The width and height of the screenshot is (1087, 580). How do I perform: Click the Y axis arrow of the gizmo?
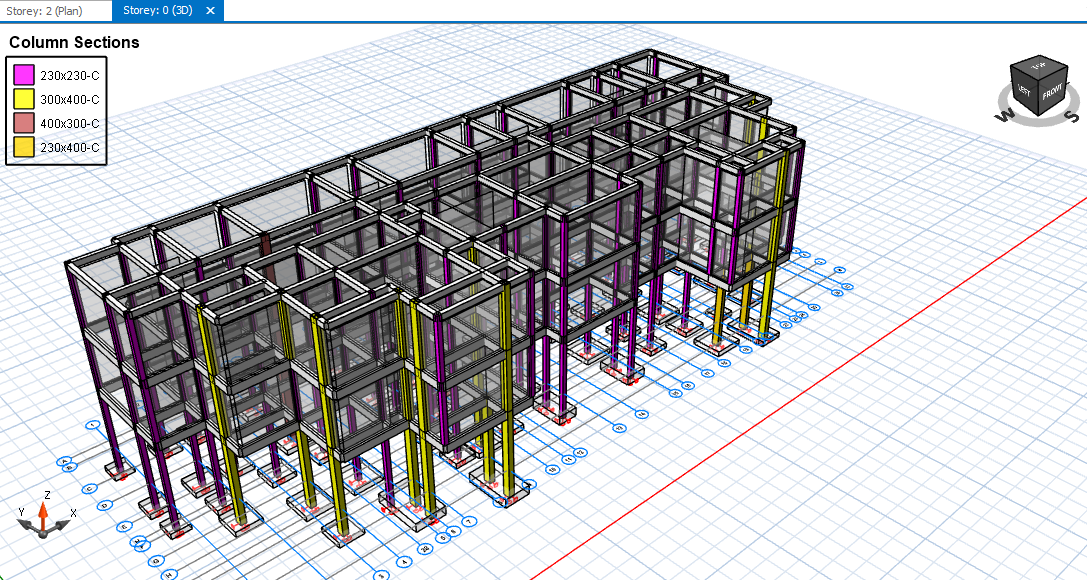pyautogui.click(x=28, y=523)
